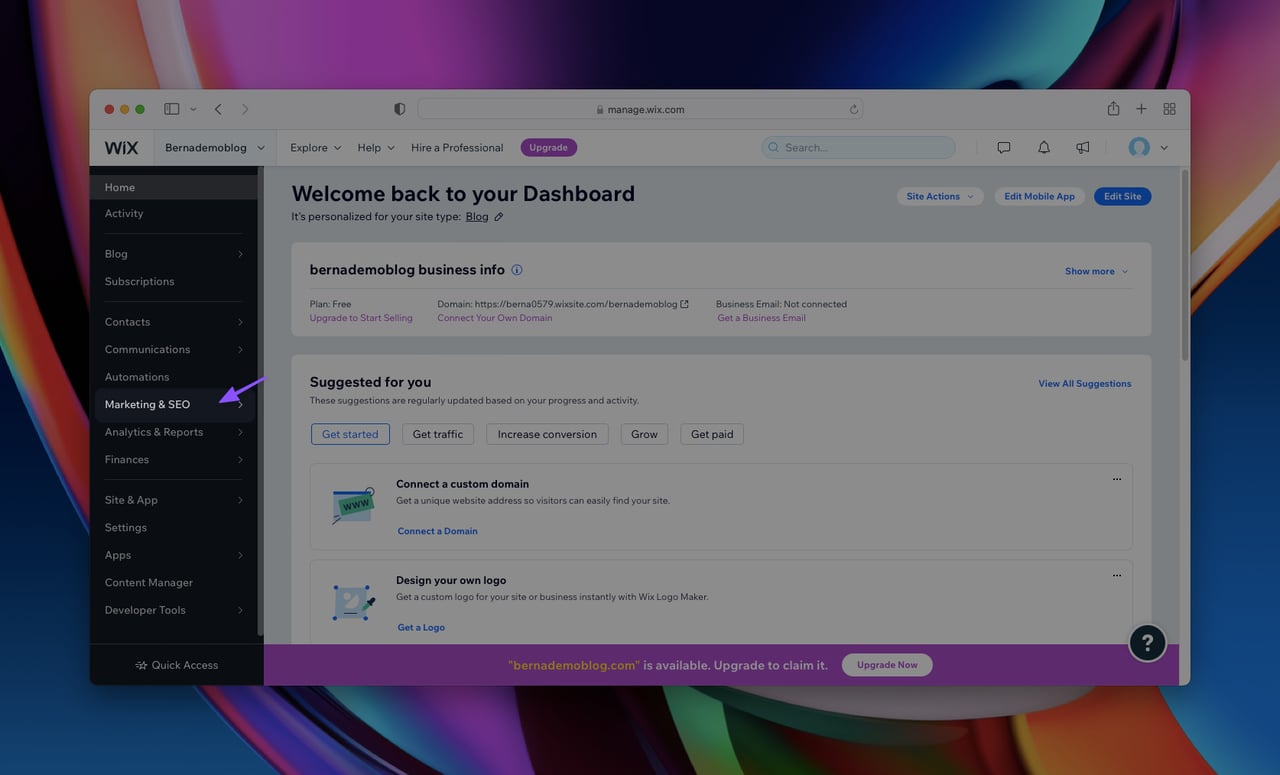Viewport: 1280px width, 775px height.
Task: Click the custom domain www illustration
Action: 353,505
